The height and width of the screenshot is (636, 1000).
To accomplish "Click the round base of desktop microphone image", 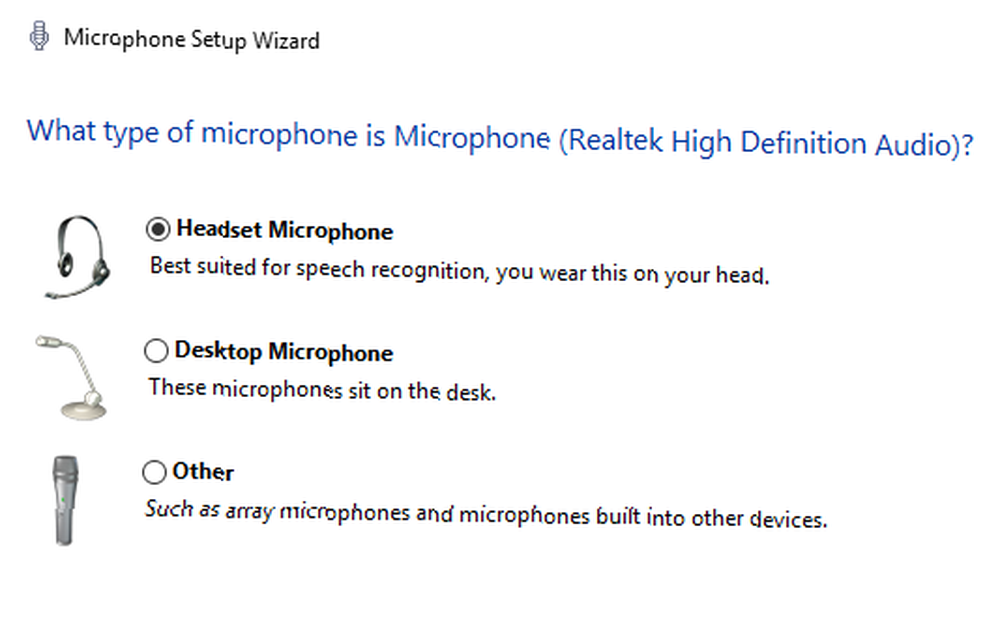I will click(83, 409).
